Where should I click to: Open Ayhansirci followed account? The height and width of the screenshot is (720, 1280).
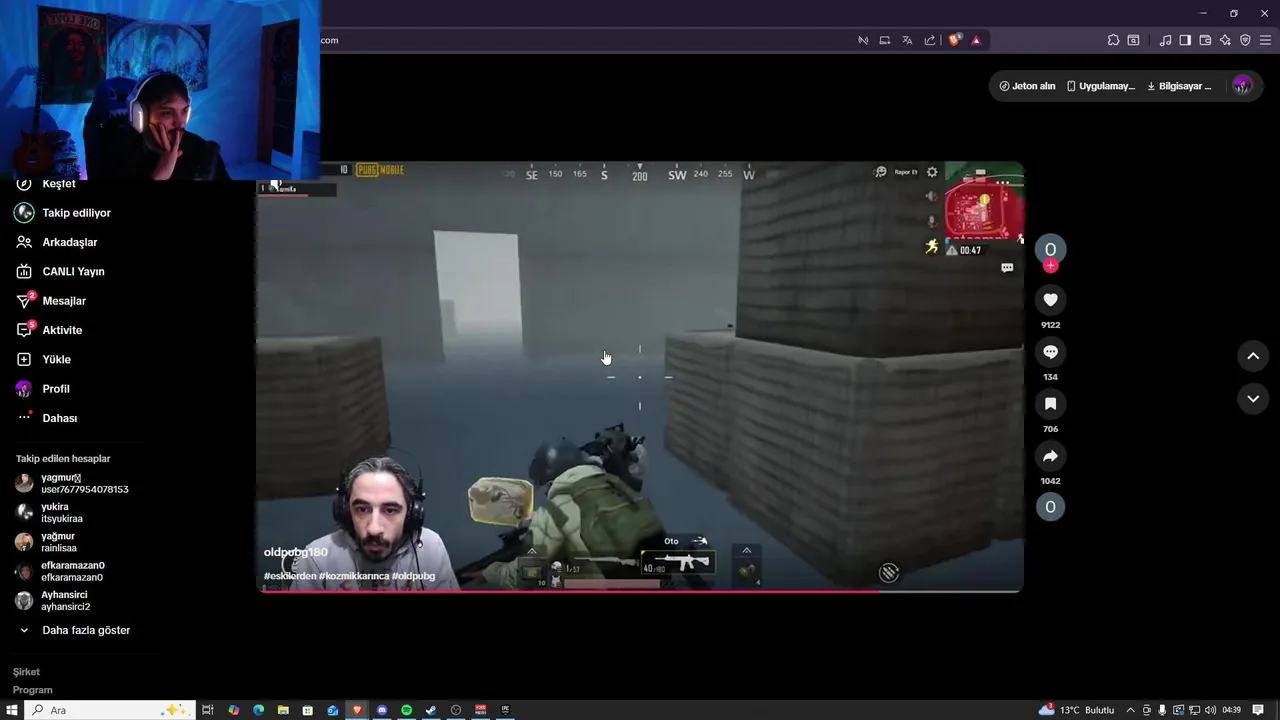[x=53, y=601]
